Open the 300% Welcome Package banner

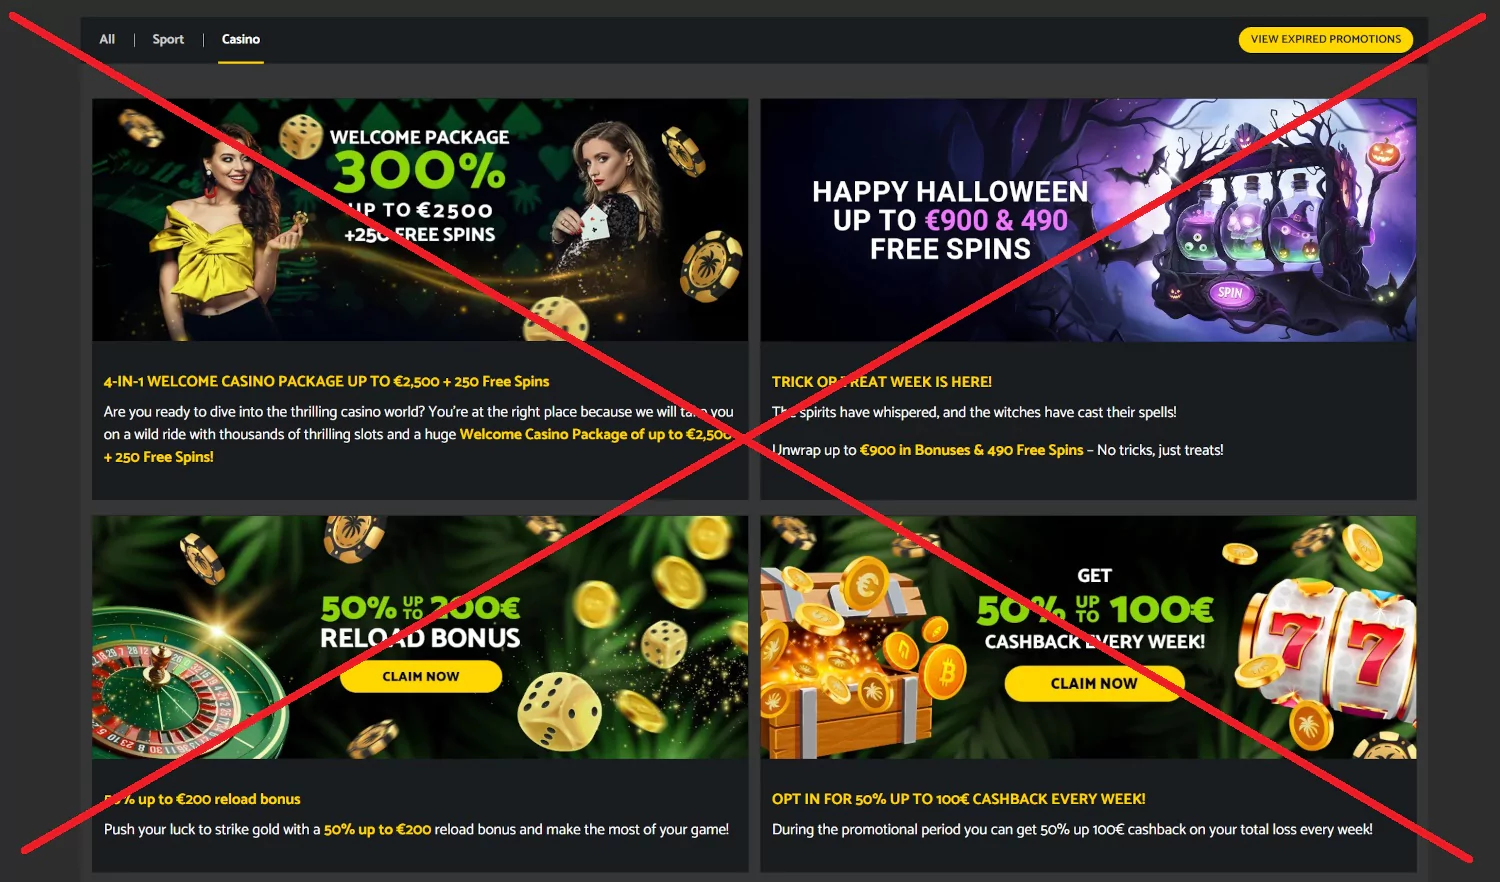(420, 220)
